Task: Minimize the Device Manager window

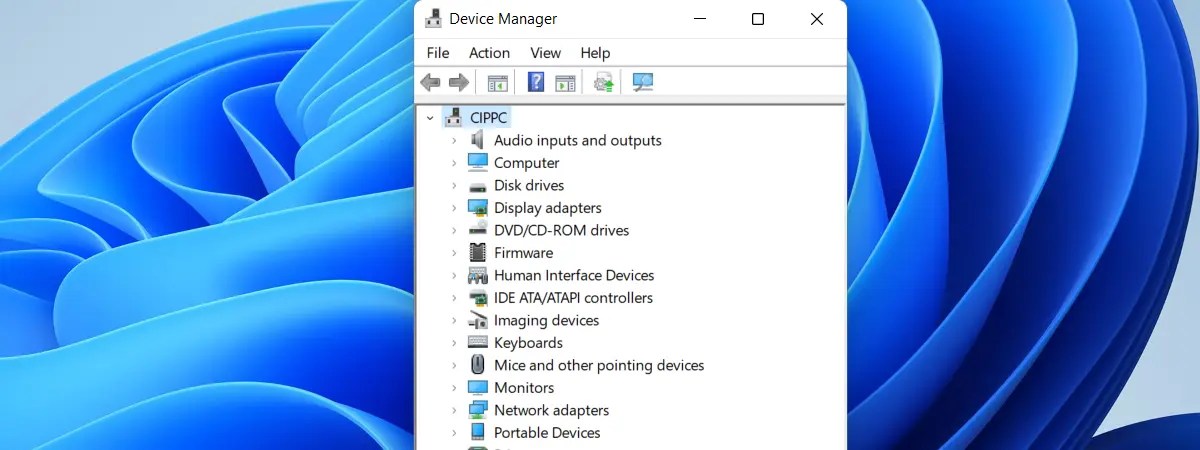Action: (699, 19)
